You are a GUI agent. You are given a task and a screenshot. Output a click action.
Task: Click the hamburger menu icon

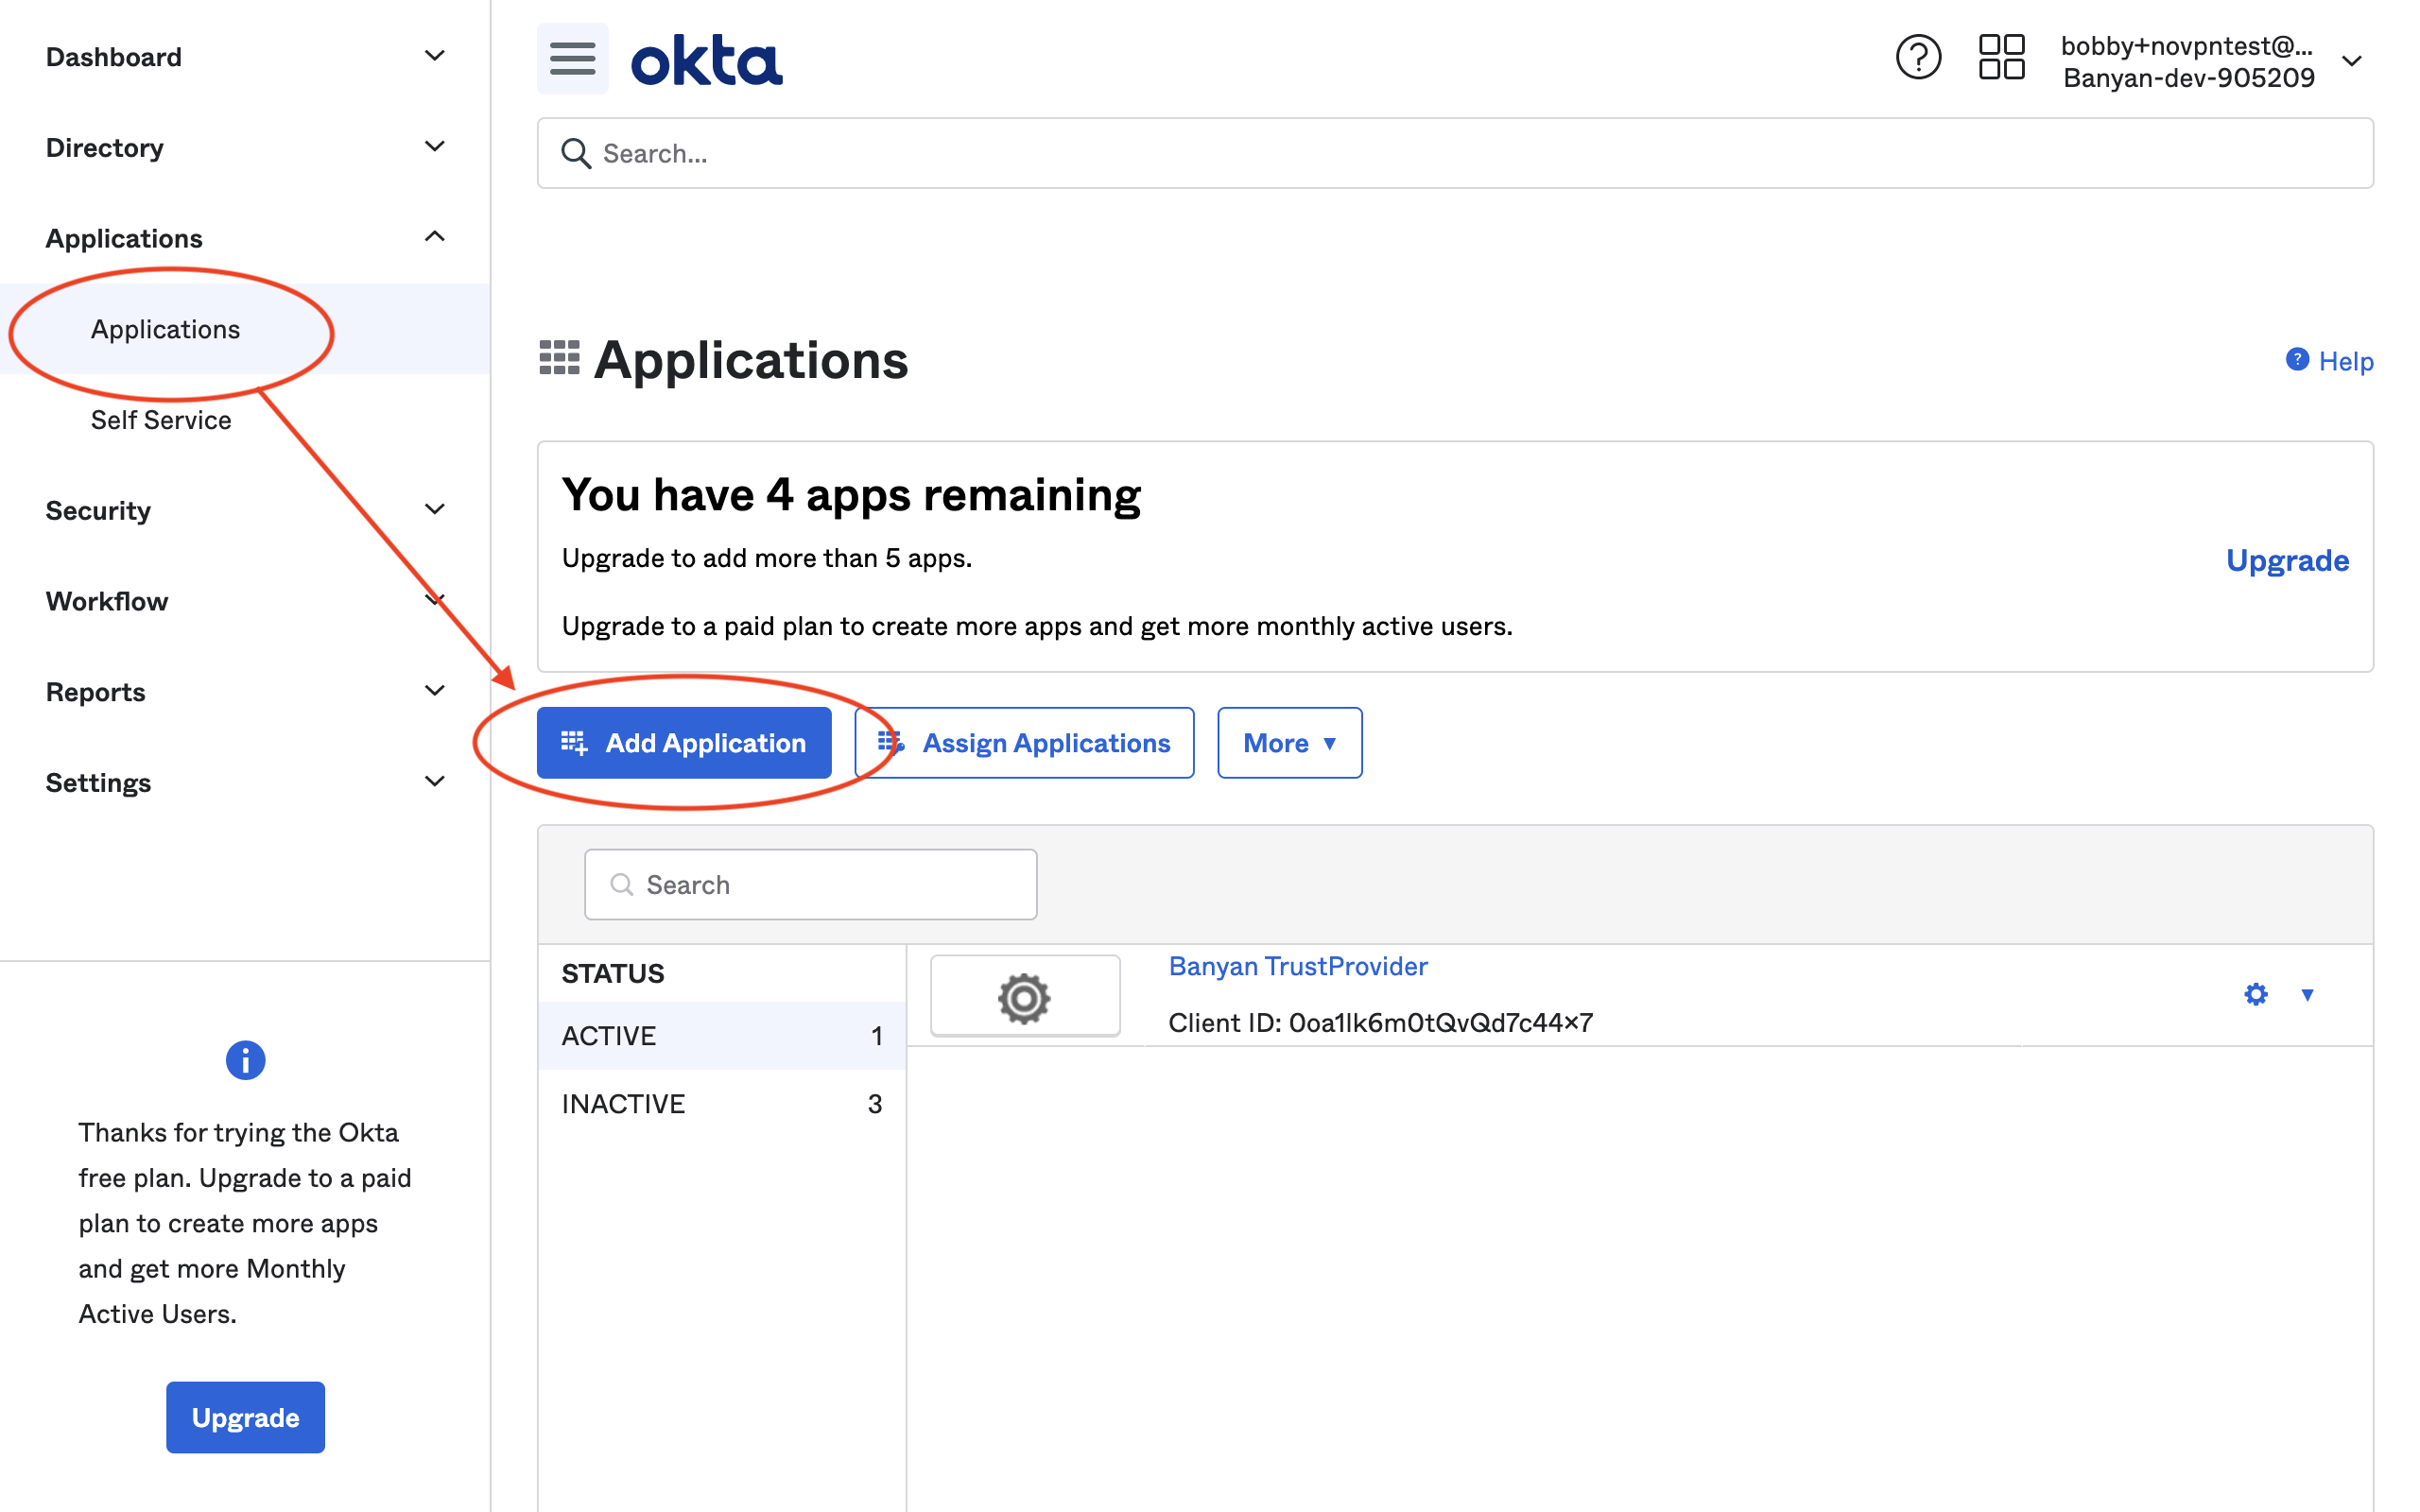click(572, 59)
